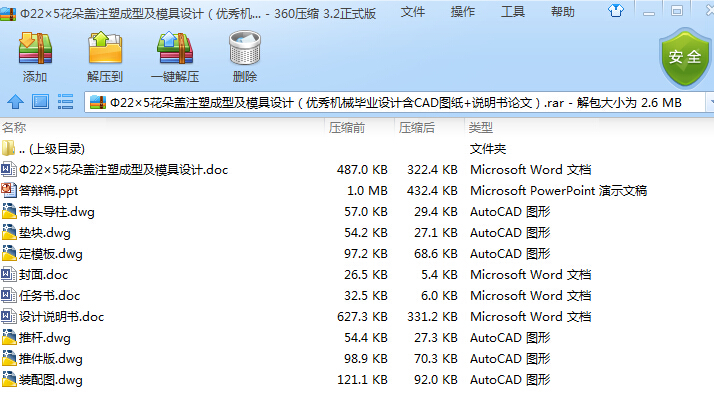Click the Word icon of 设计说明书.doc
The image size is (714, 399).
(x=8, y=316)
